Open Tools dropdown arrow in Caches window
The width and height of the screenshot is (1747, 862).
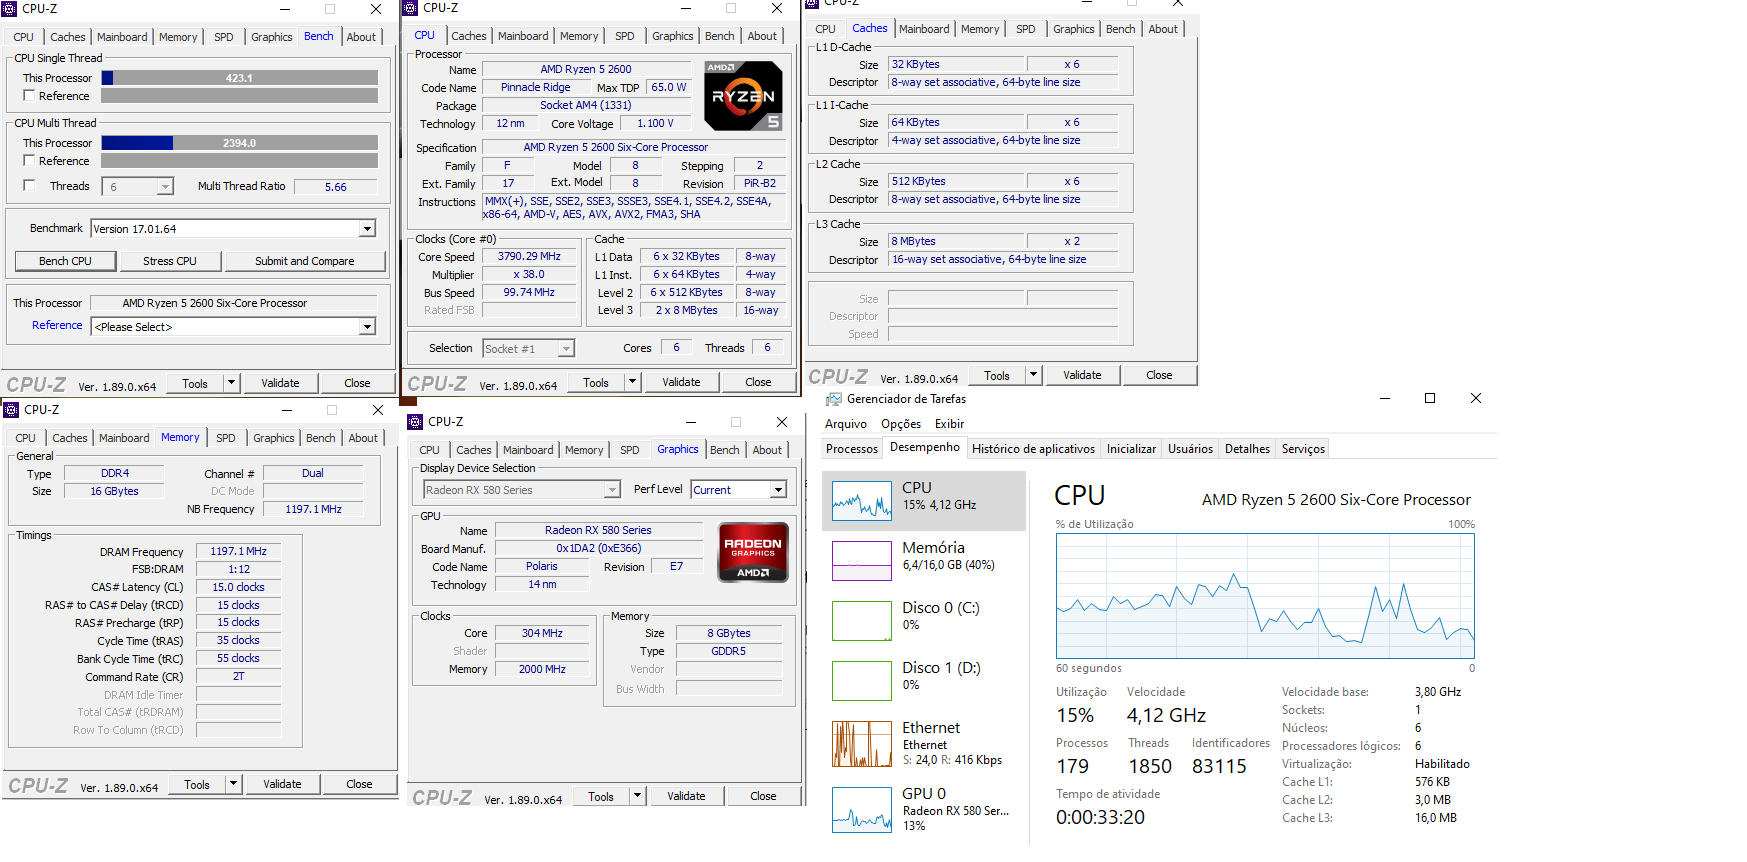click(1034, 375)
